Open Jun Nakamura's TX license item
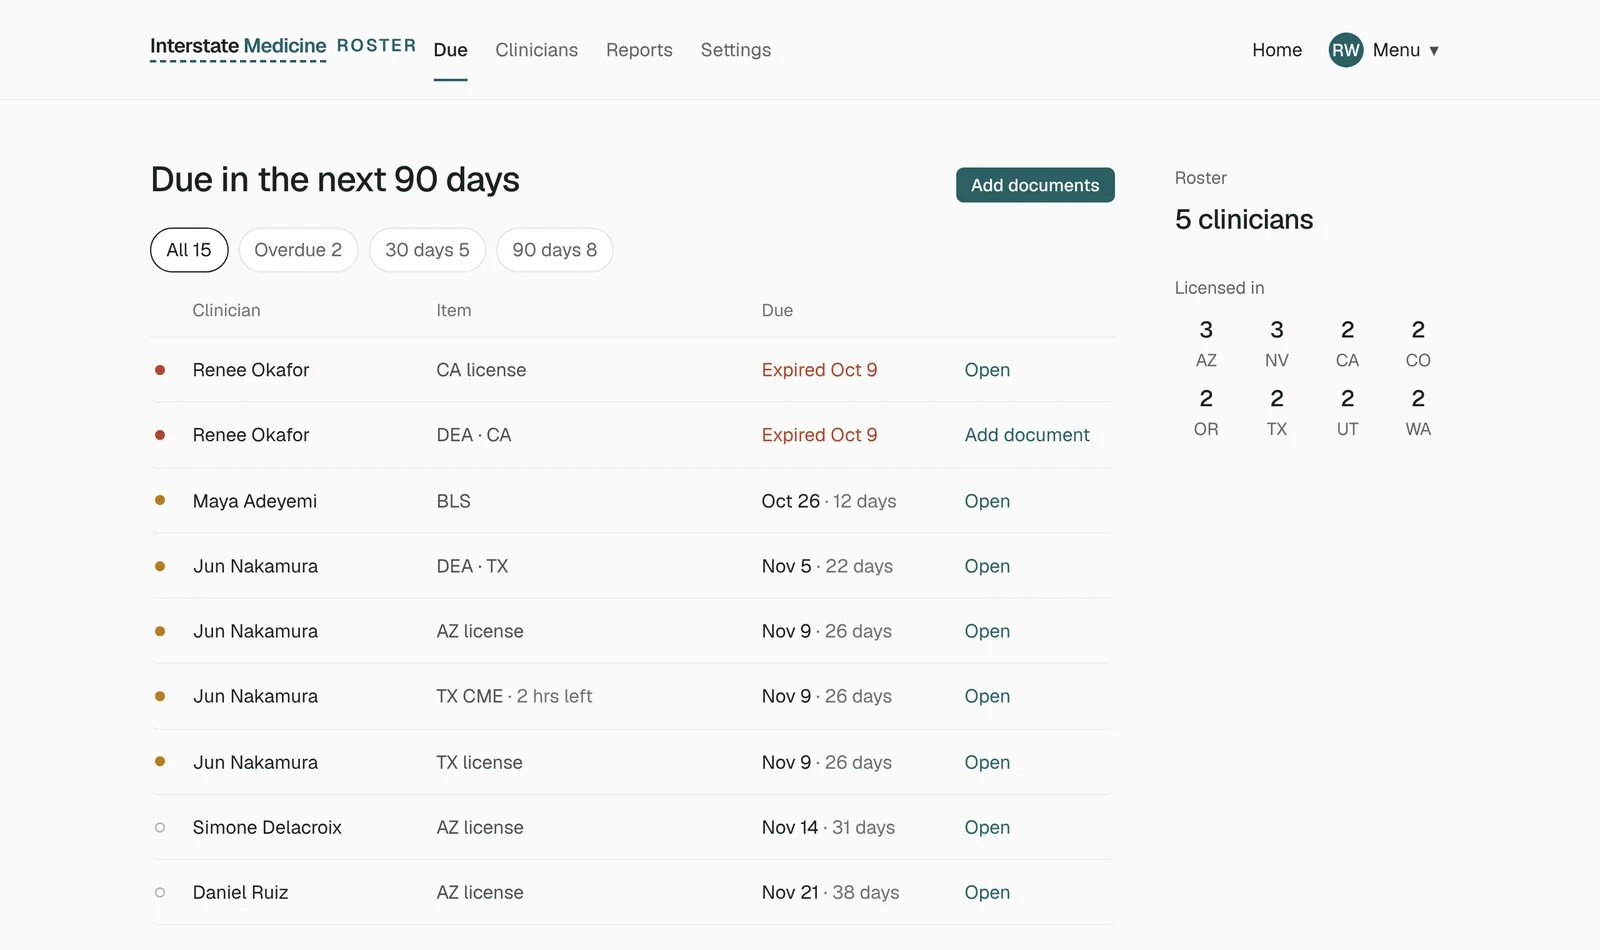1600x950 pixels. point(987,762)
